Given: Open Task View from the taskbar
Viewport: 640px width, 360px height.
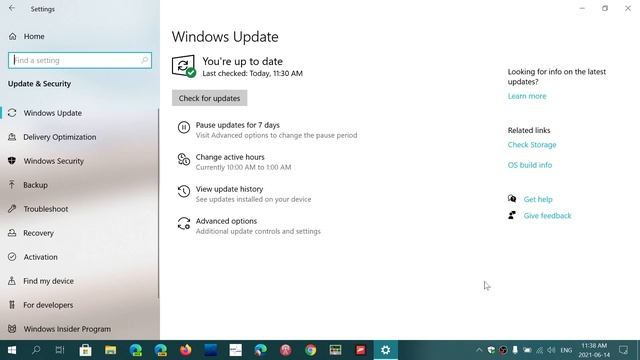Looking at the screenshot, I should pyautogui.click(x=60, y=350).
